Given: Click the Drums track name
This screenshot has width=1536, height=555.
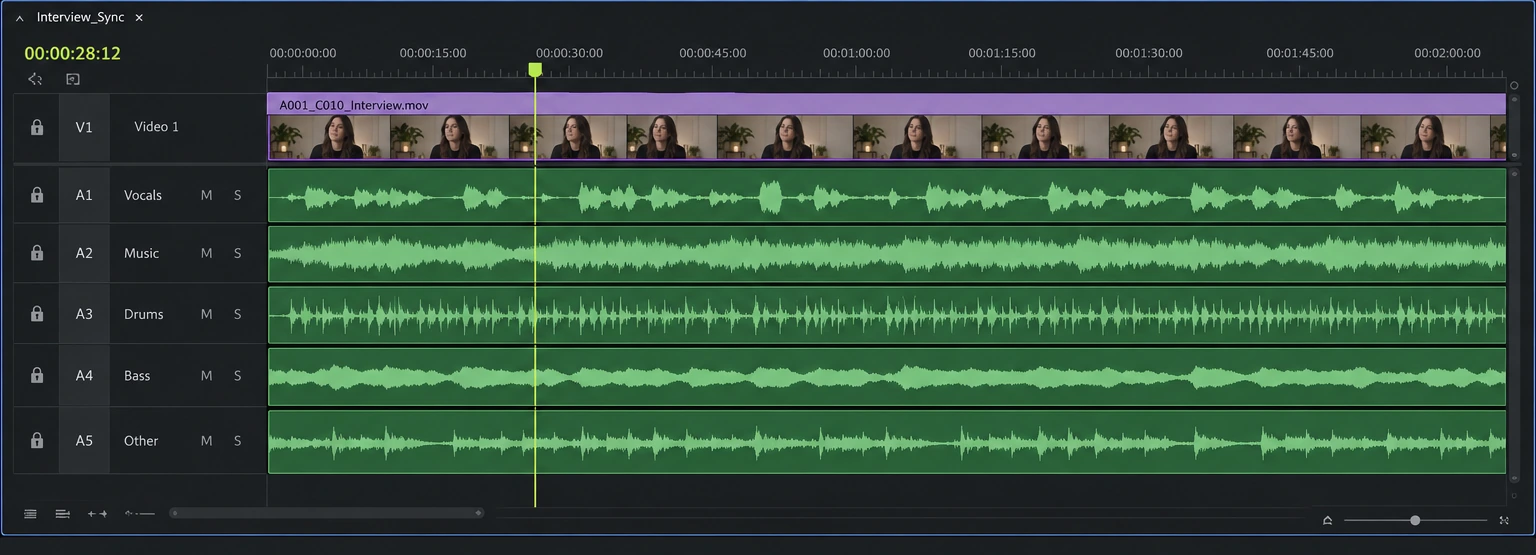Looking at the screenshot, I should (x=144, y=314).
